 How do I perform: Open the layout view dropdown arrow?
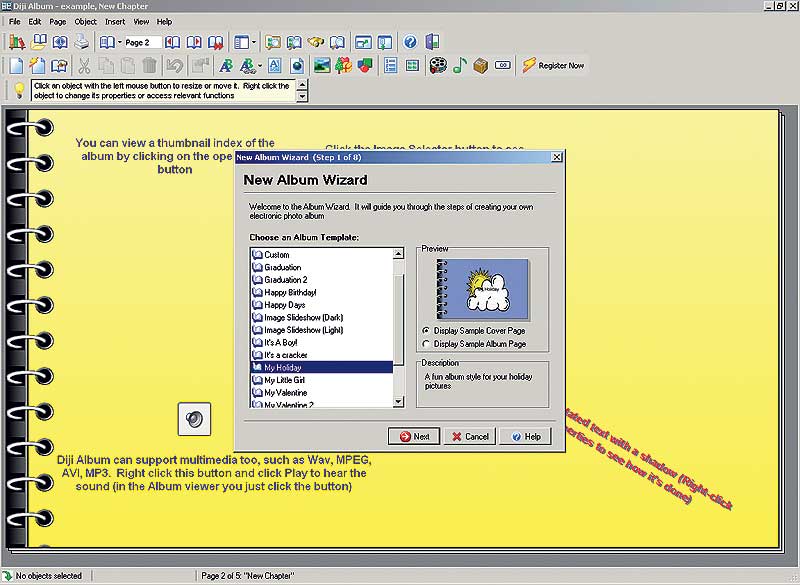pyautogui.click(x=254, y=42)
